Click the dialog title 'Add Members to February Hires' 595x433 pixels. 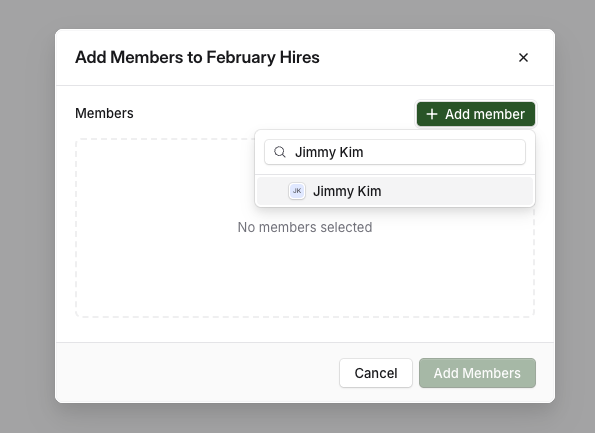click(197, 57)
